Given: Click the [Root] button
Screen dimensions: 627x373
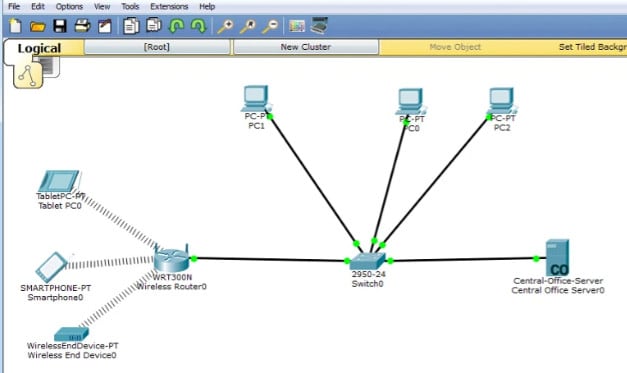Looking at the screenshot, I should (157, 47).
